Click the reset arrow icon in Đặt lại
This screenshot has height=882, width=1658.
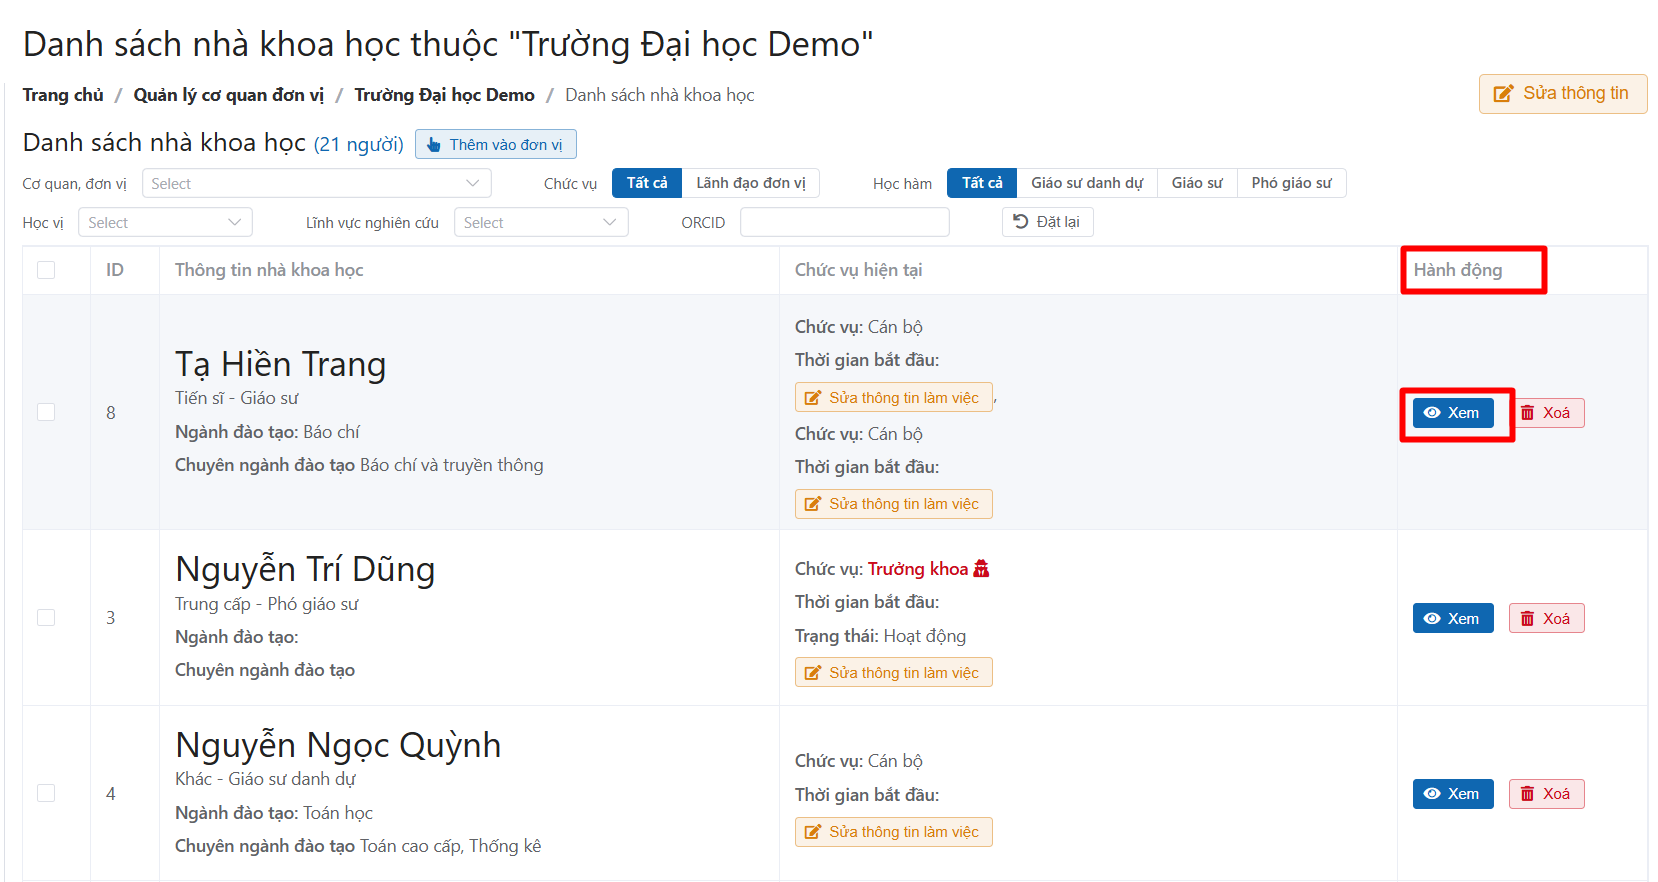(1020, 222)
